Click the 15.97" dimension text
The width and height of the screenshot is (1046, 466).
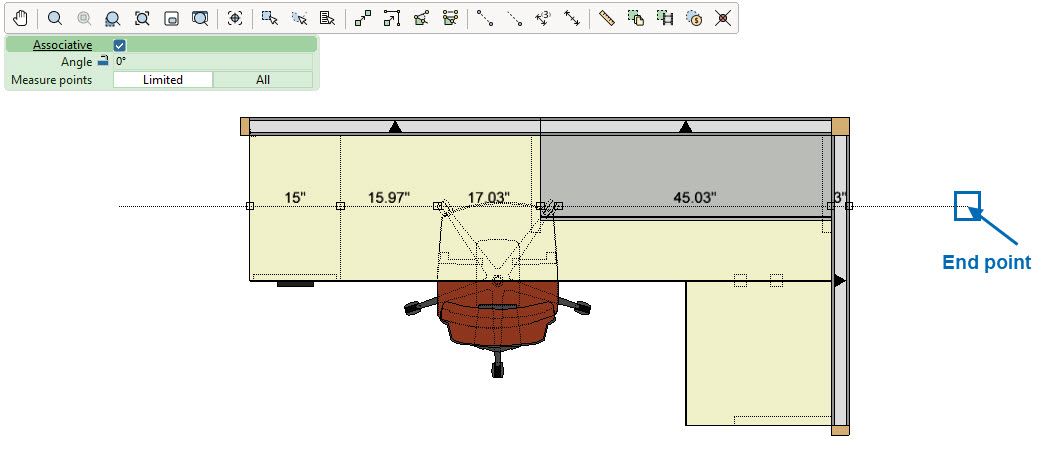(x=389, y=197)
